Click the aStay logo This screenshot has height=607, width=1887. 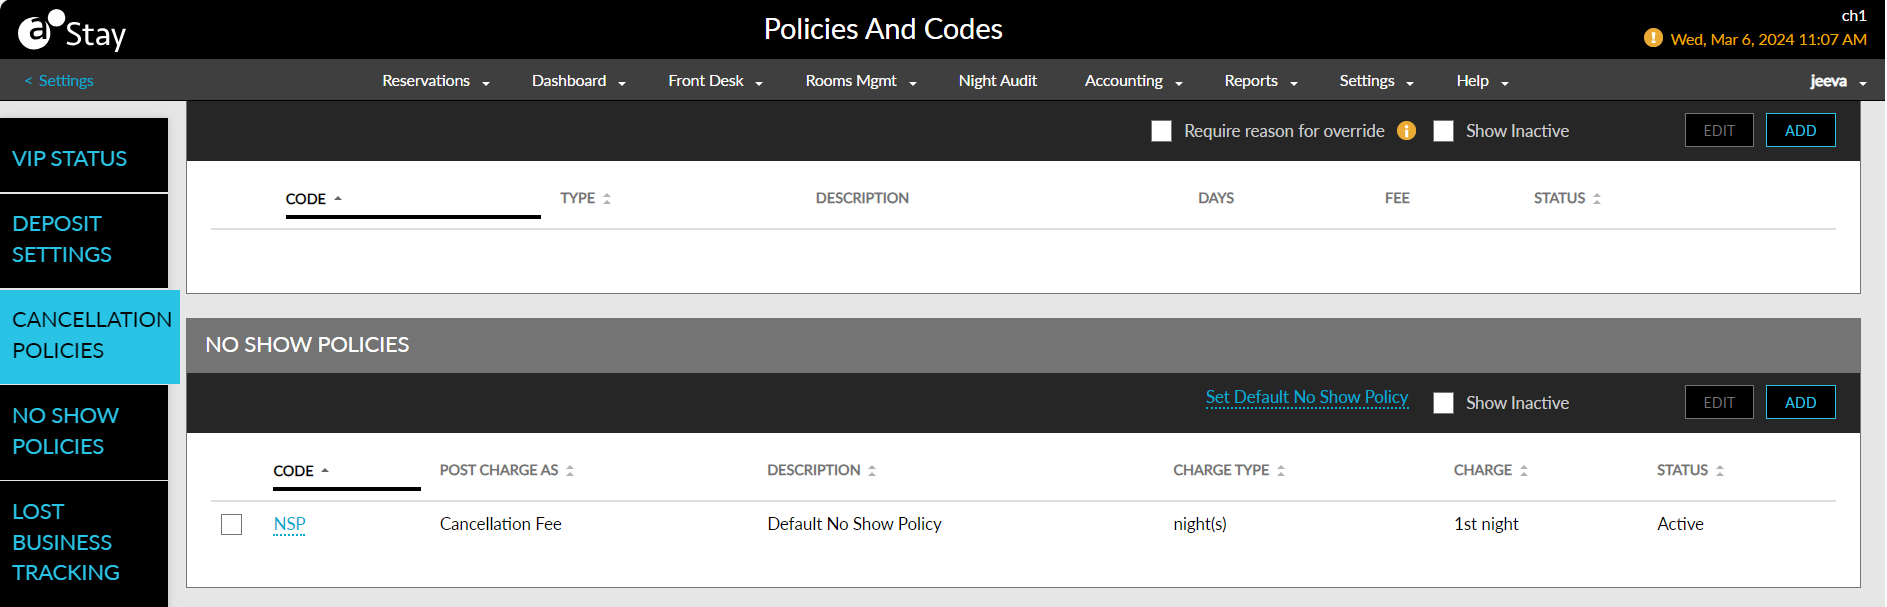(72, 31)
